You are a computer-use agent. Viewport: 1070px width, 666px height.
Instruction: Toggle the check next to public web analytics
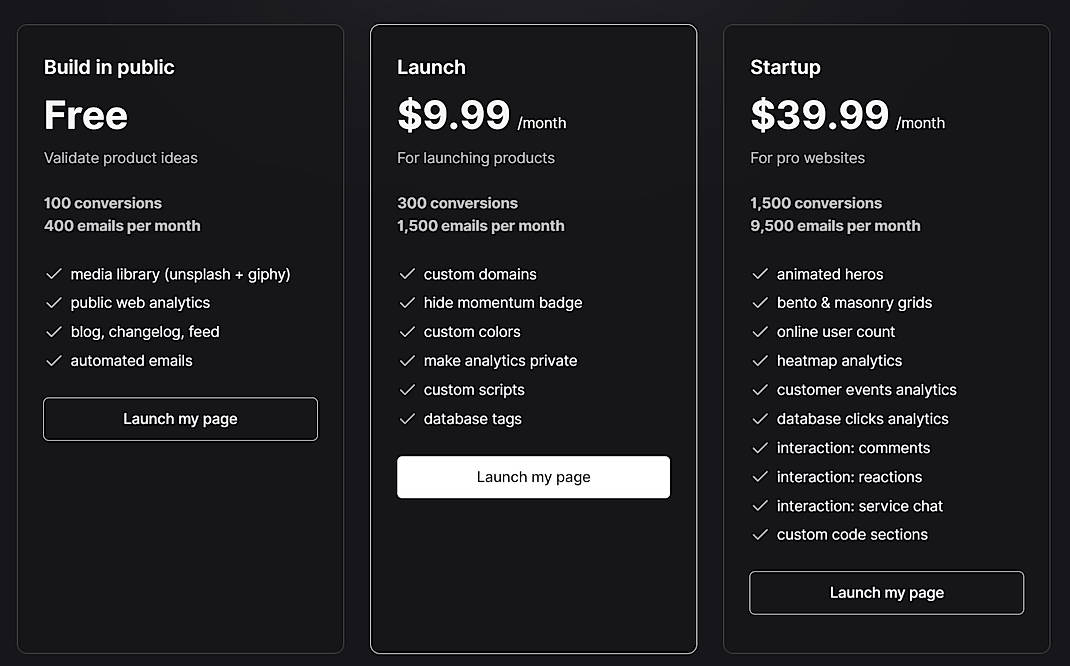[x=54, y=302]
